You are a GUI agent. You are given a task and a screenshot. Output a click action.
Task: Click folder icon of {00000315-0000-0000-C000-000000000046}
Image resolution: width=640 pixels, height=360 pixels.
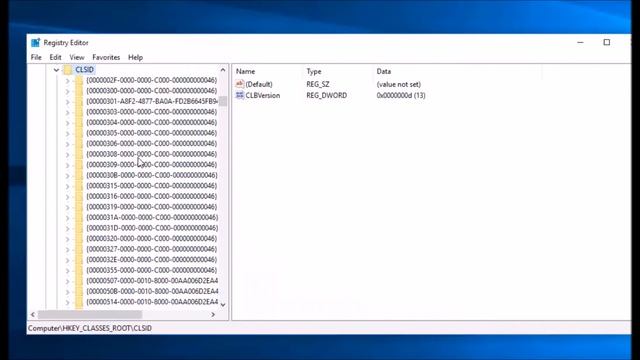click(x=79, y=187)
